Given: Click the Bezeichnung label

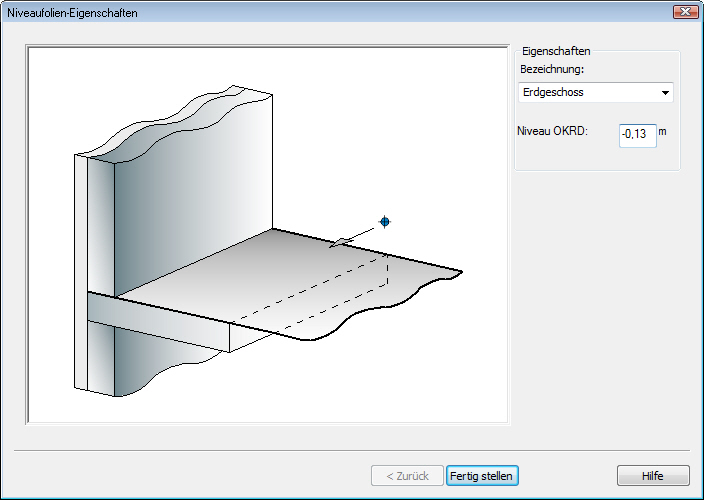Looking at the screenshot, I should (552, 69).
